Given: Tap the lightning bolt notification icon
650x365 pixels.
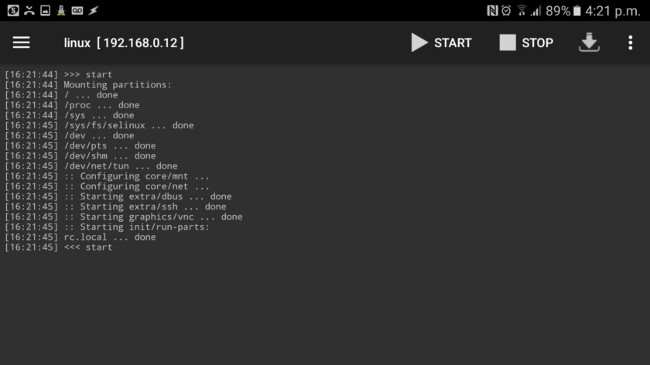Looking at the screenshot, I should (93, 10).
